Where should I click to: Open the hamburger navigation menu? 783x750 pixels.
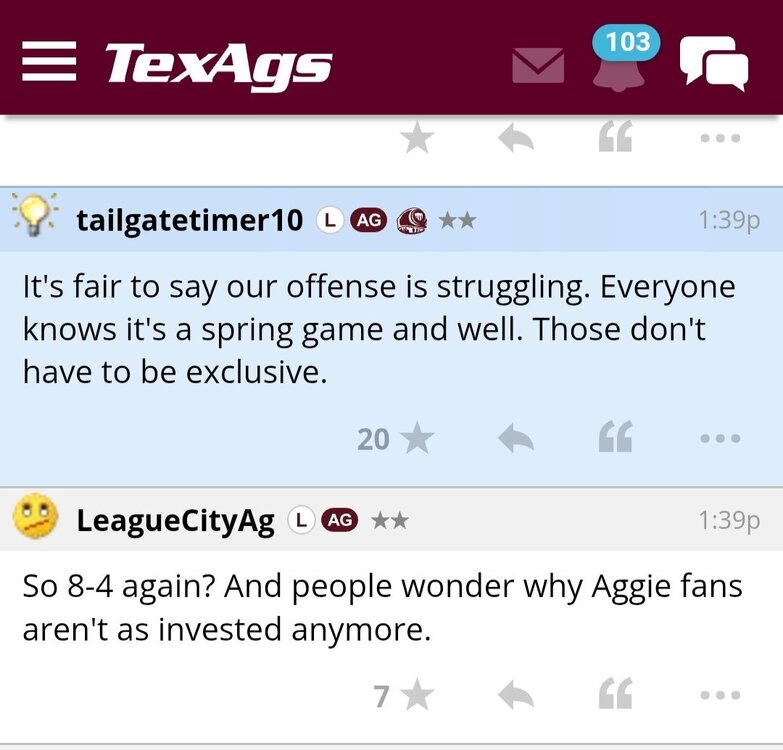coord(50,64)
